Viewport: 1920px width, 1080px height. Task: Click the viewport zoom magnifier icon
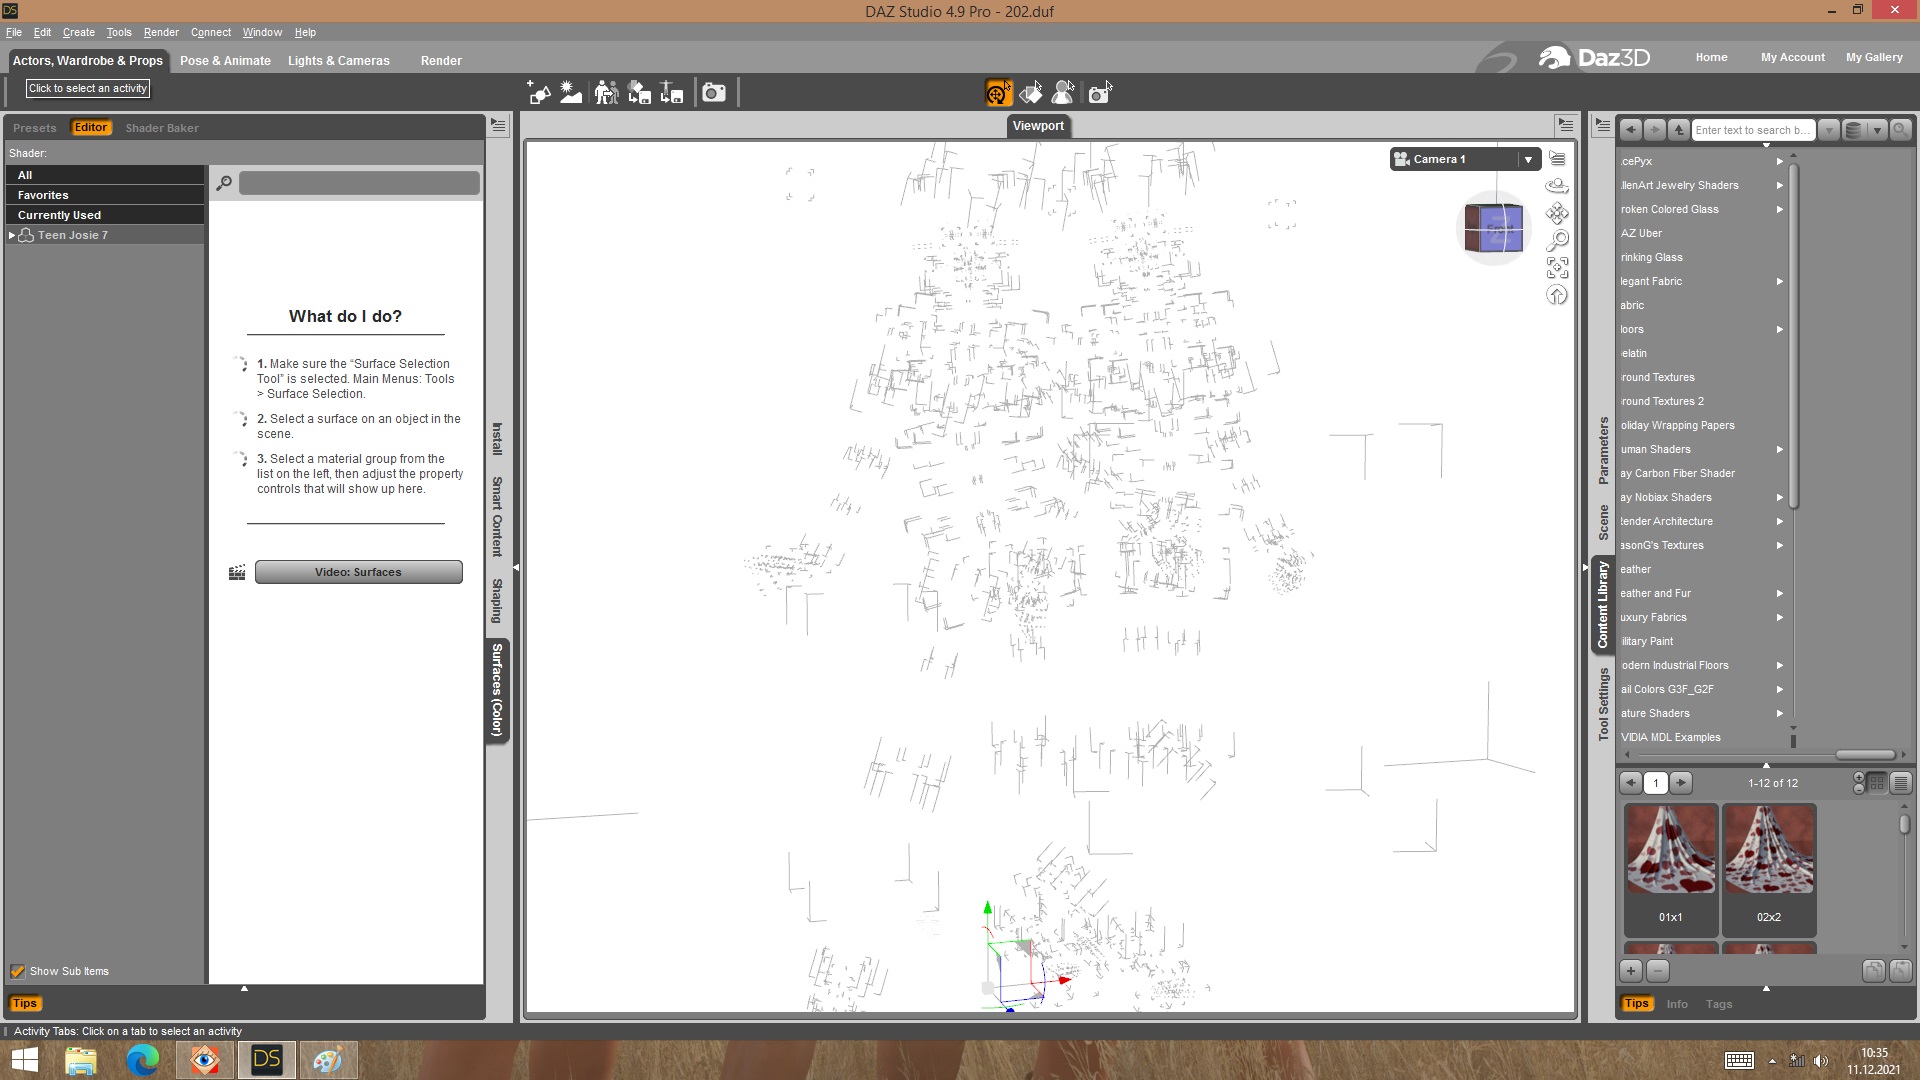1557,240
